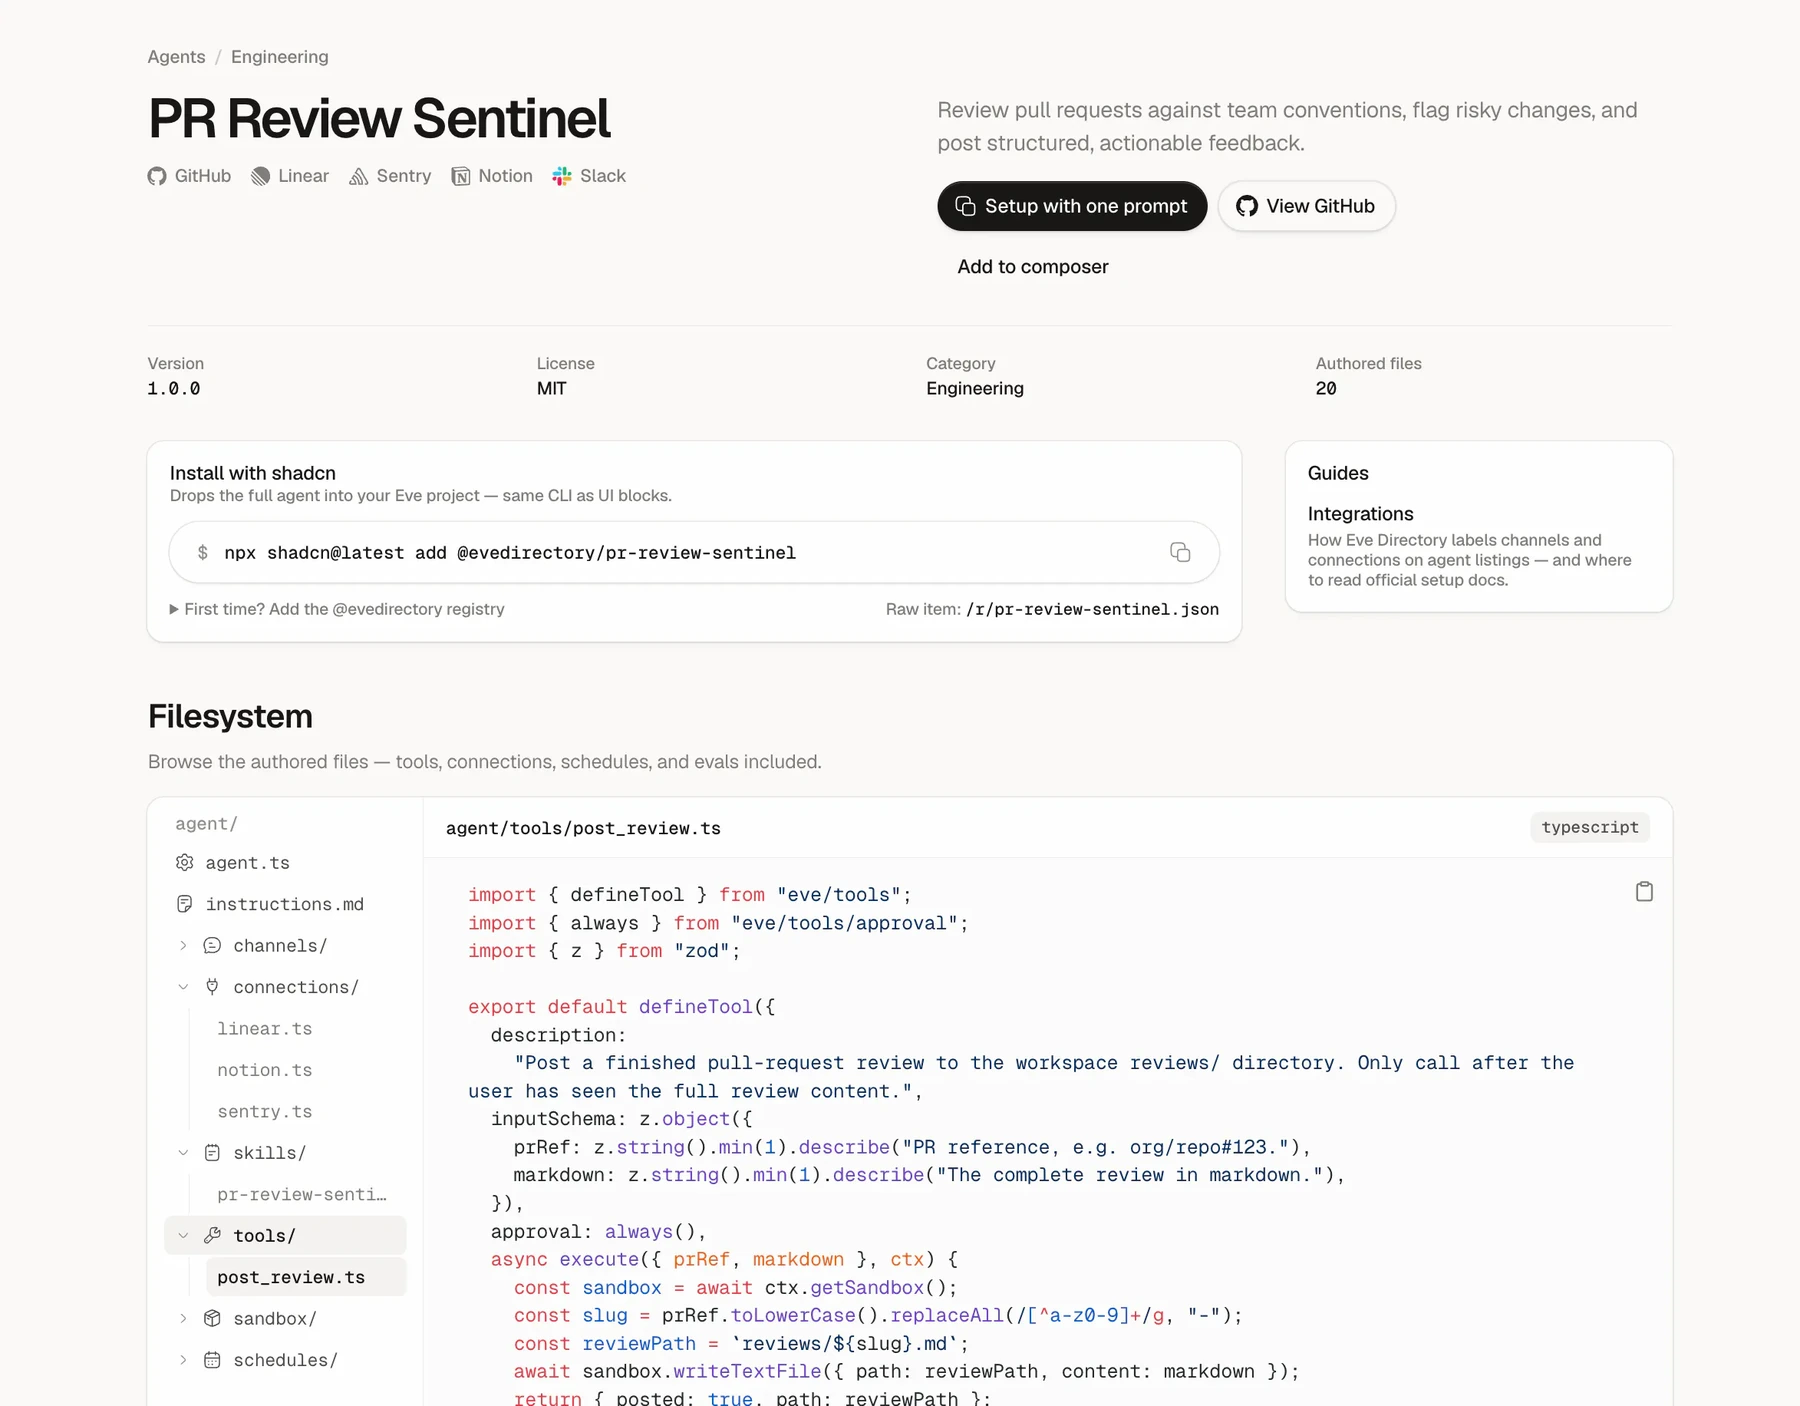Go to Agents breadcrumb link
The height and width of the screenshot is (1406, 1800).
pyautogui.click(x=176, y=57)
